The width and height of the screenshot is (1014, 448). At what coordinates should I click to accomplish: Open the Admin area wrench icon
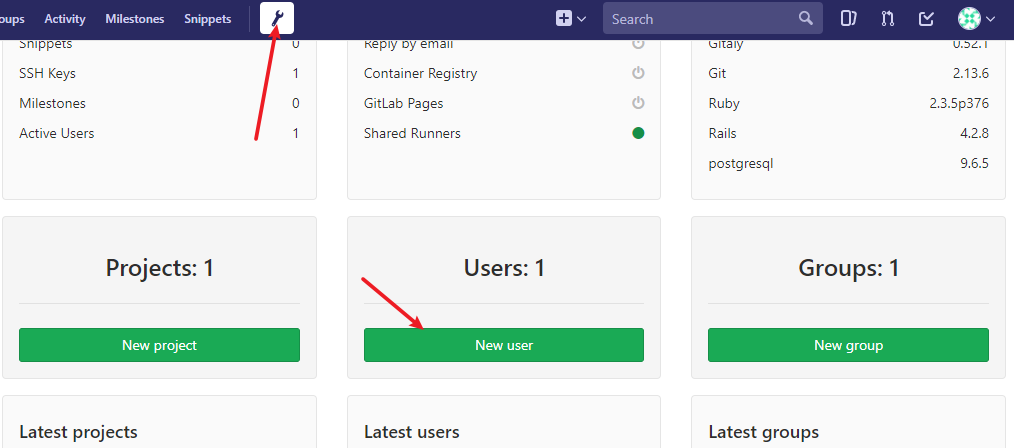click(277, 18)
